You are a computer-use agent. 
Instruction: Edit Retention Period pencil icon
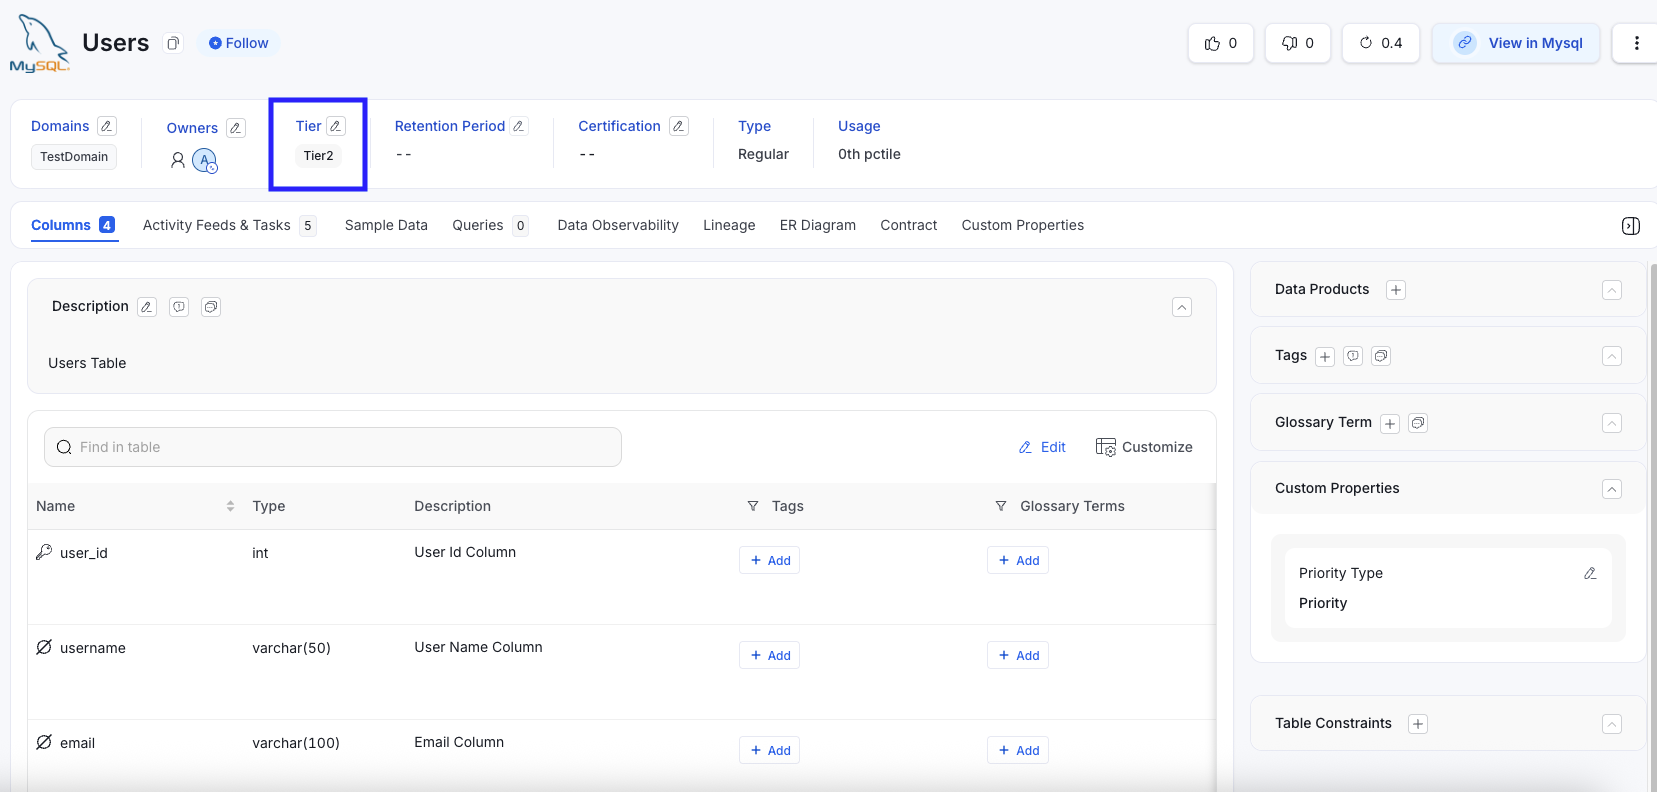518,126
